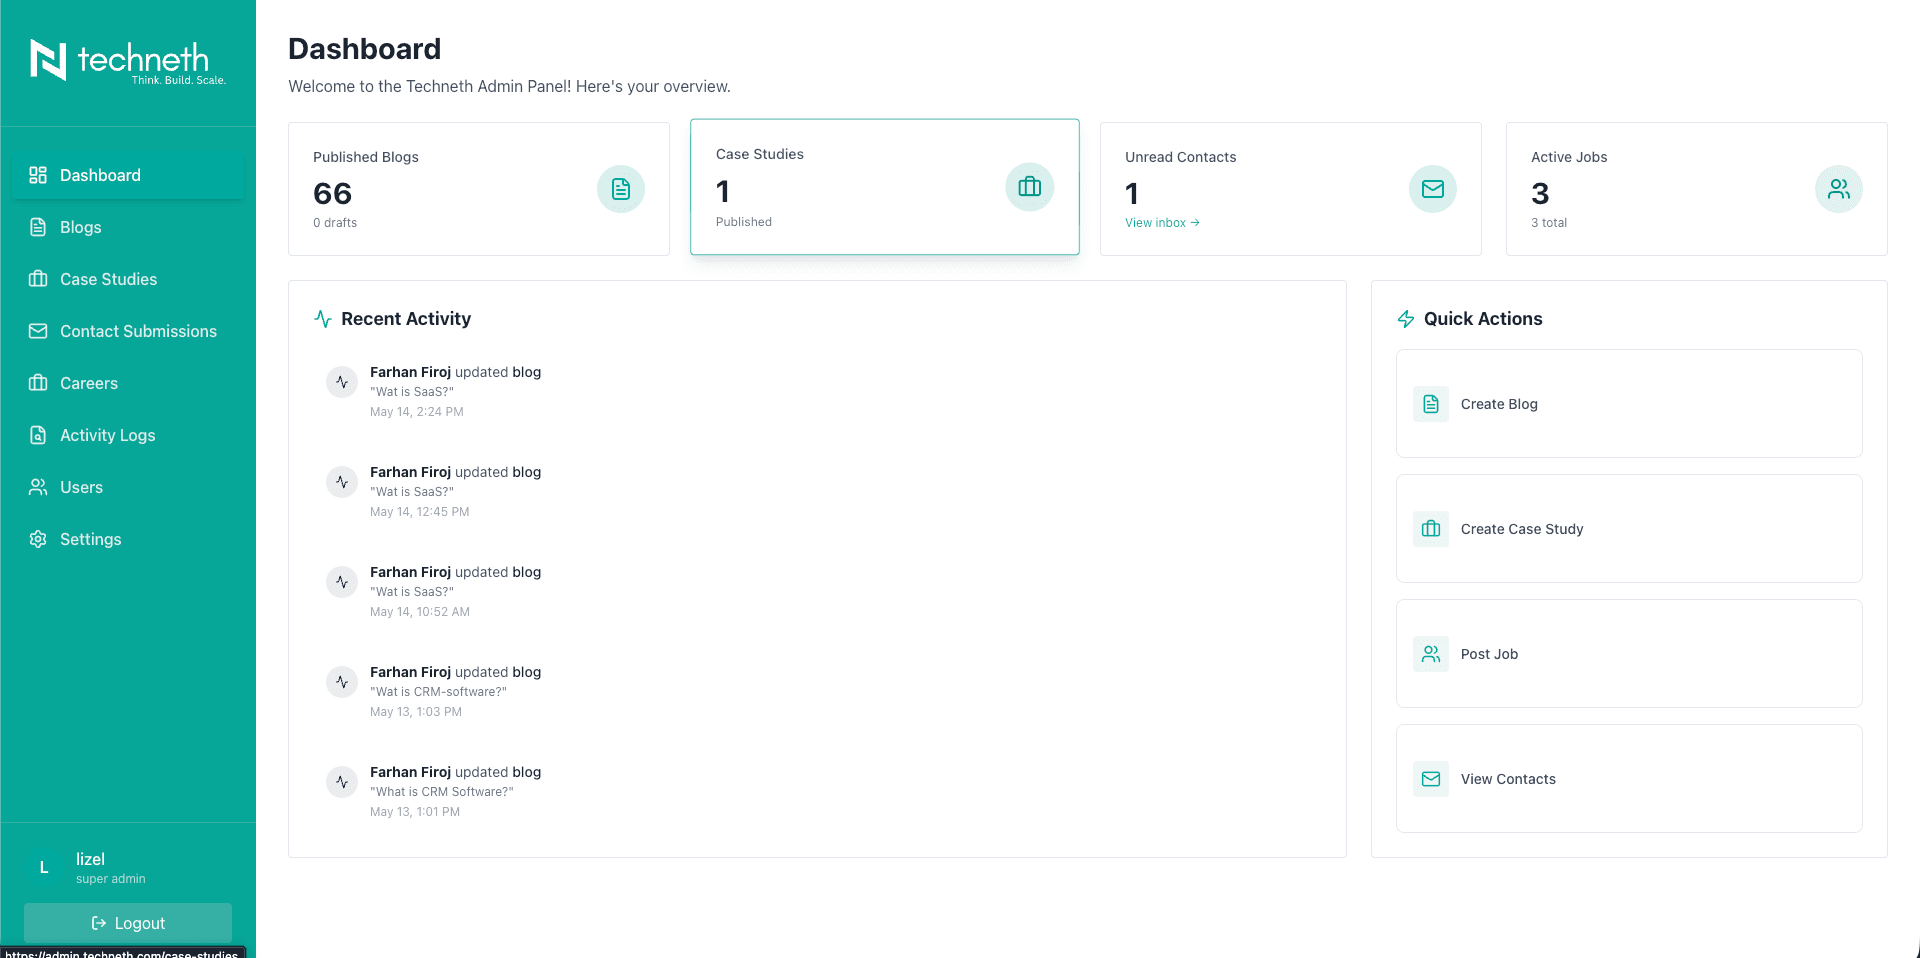Image resolution: width=1920 pixels, height=958 pixels.
Task: Click the Recent Activity heading text
Action: tap(406, 319)
